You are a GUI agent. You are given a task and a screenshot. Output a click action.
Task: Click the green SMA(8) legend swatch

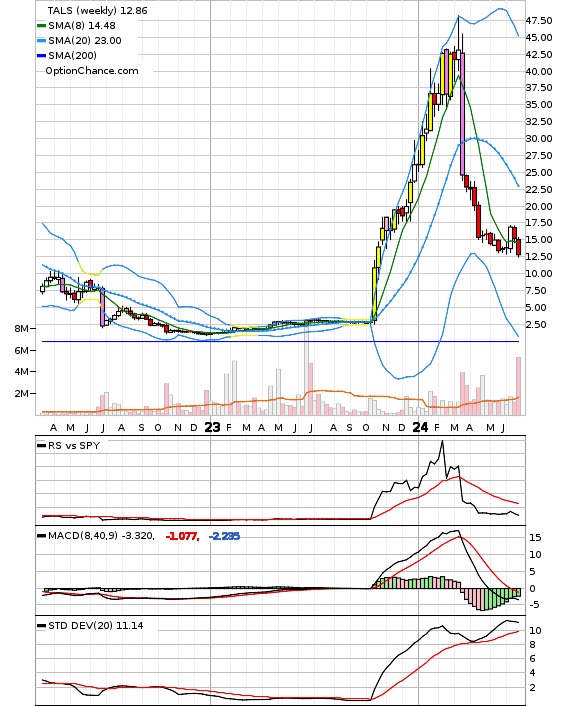pos(41,26)
